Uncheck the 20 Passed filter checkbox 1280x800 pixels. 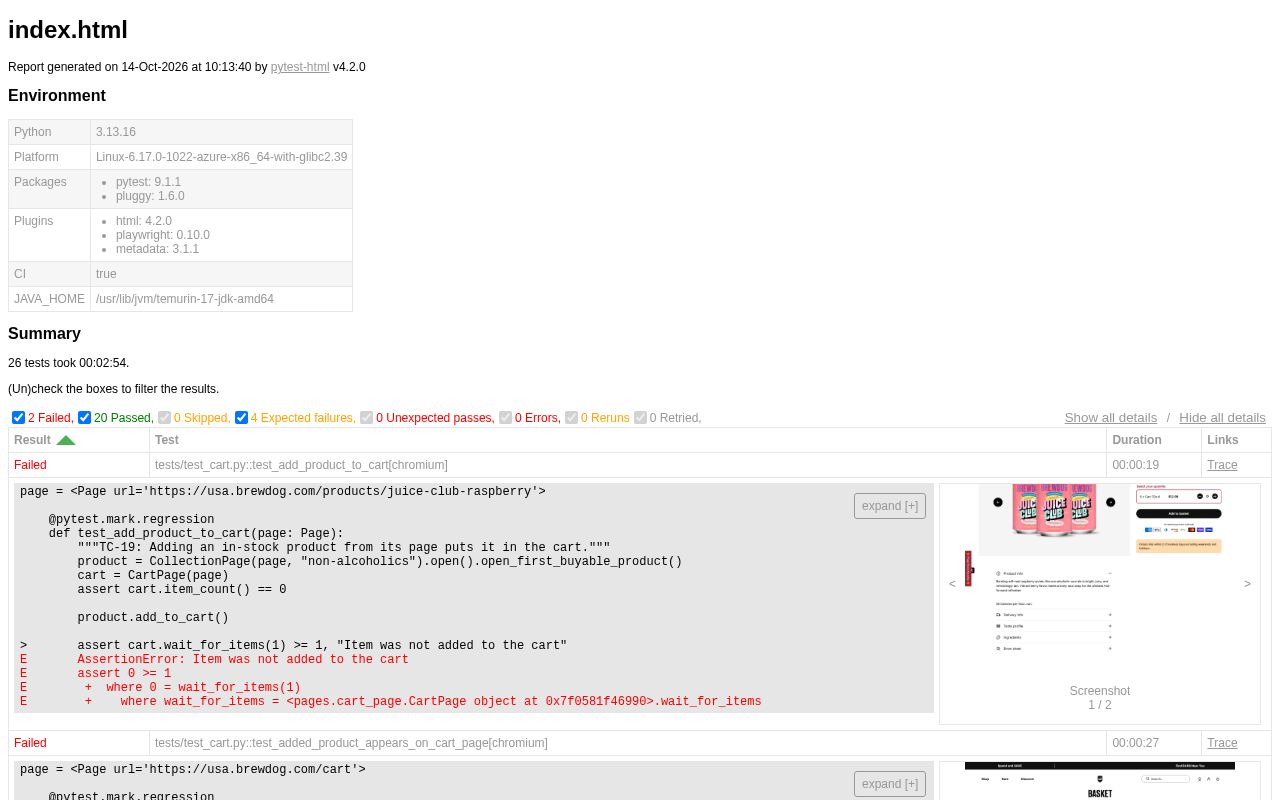click(84, 418)
